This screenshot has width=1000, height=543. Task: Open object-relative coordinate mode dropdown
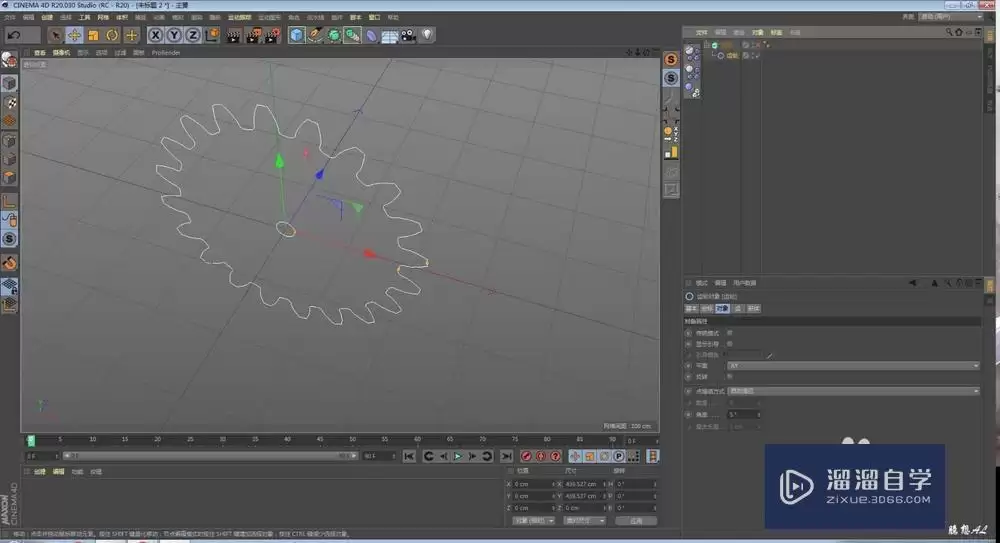[534, 521]
